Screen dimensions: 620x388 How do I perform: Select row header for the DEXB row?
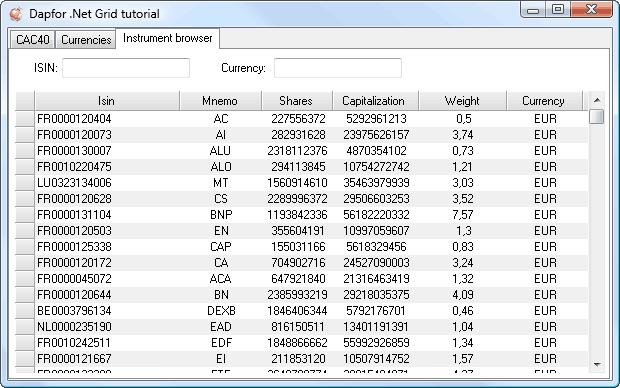tap(25, 311)
